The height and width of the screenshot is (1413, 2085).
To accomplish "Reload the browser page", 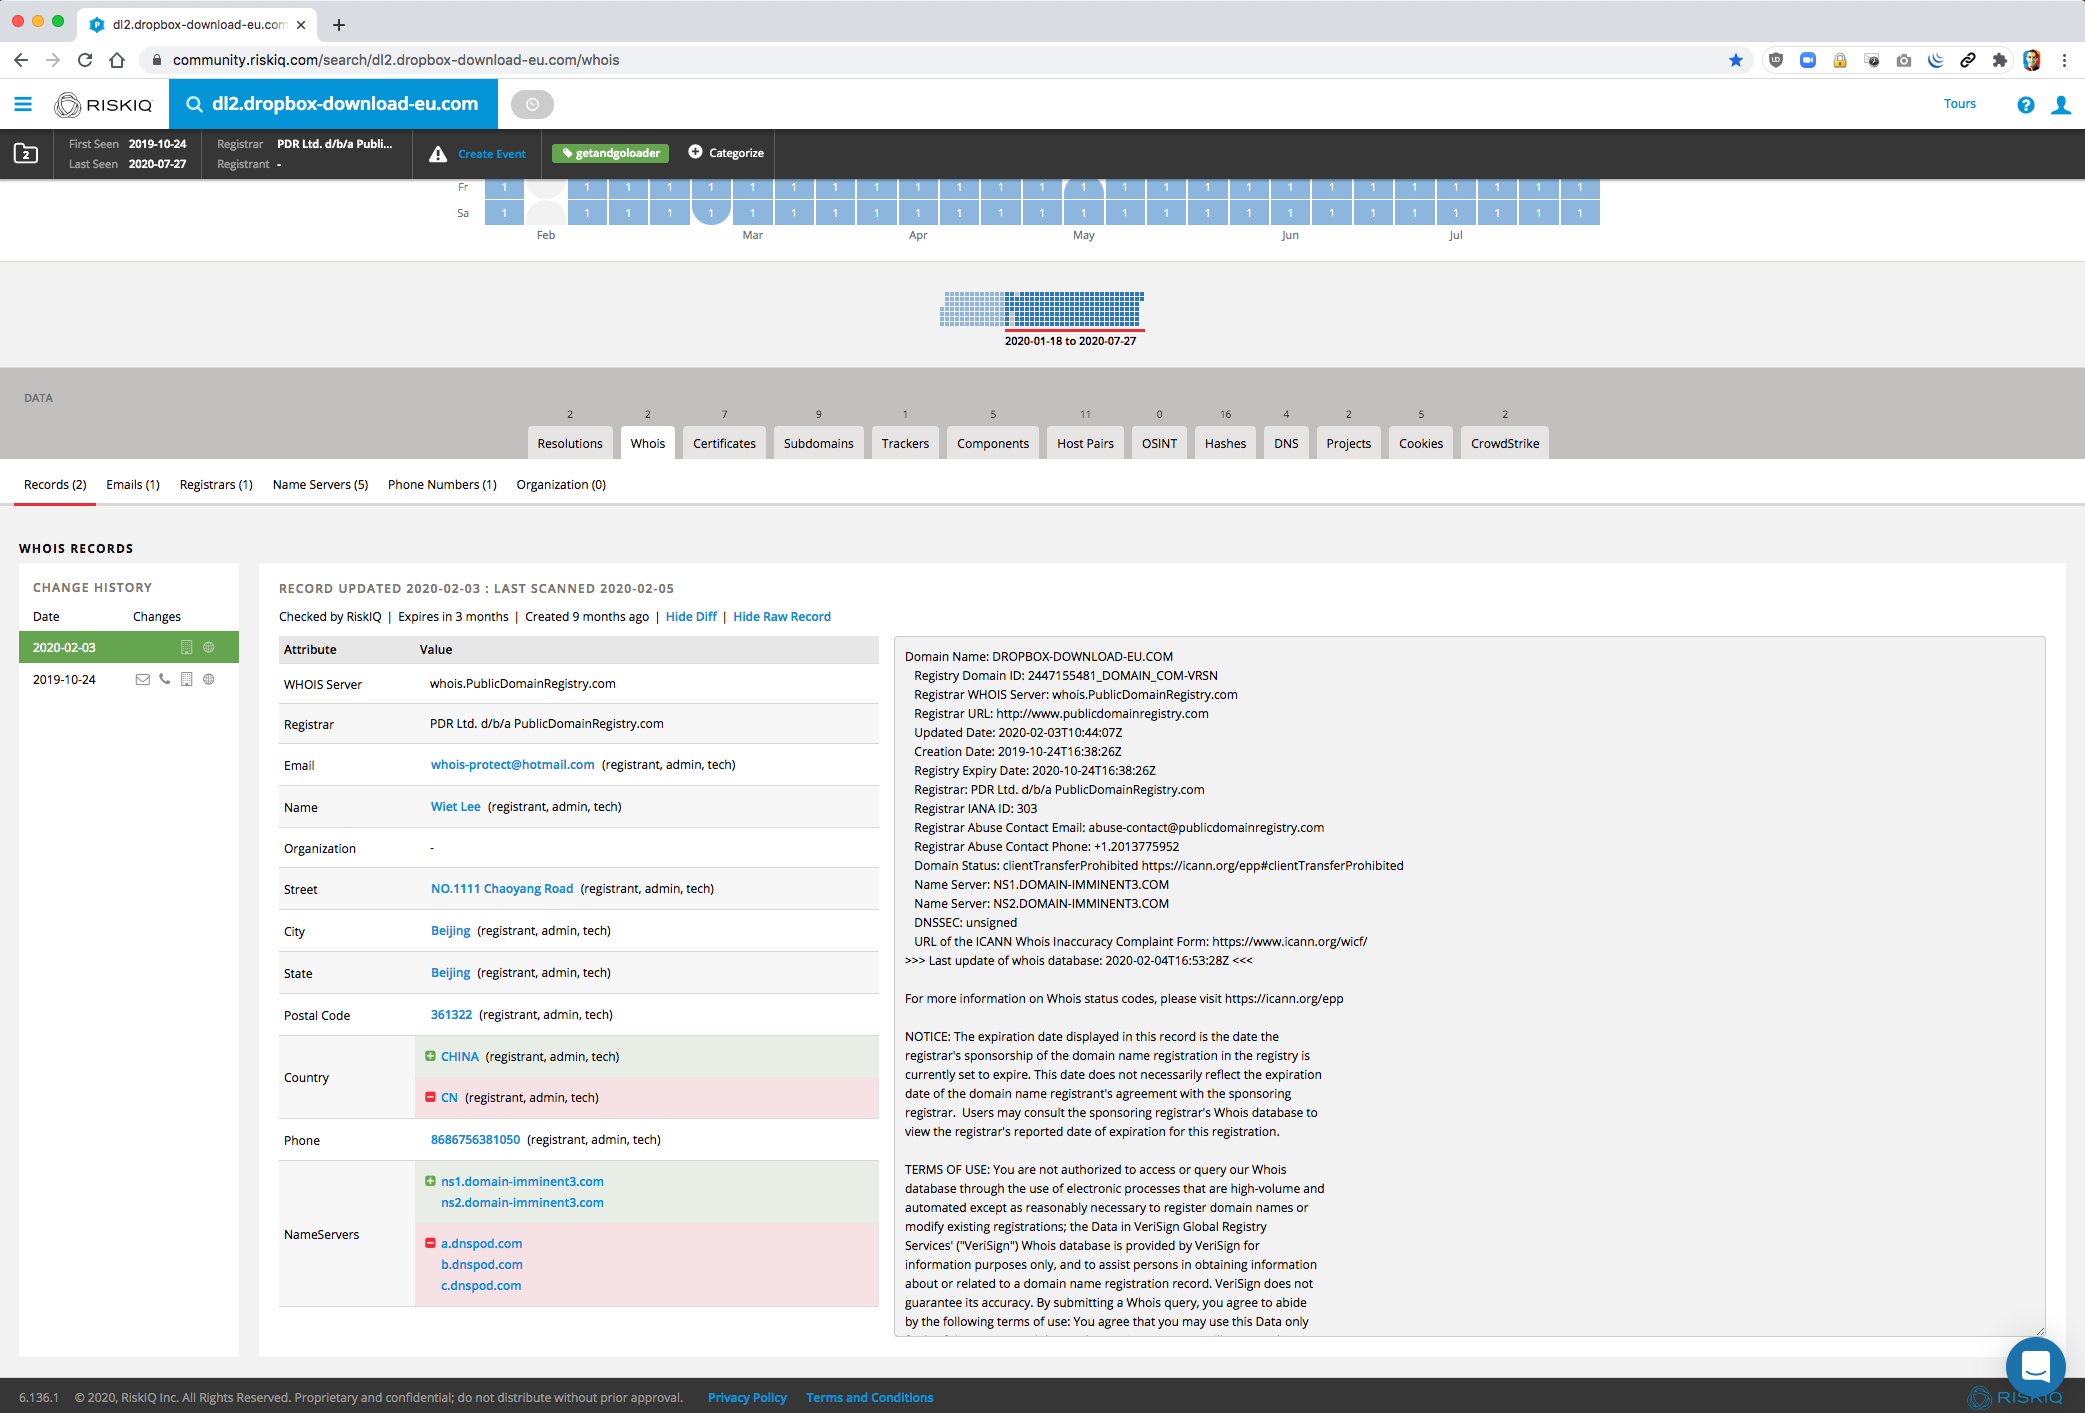I will [x=85, y=60].
